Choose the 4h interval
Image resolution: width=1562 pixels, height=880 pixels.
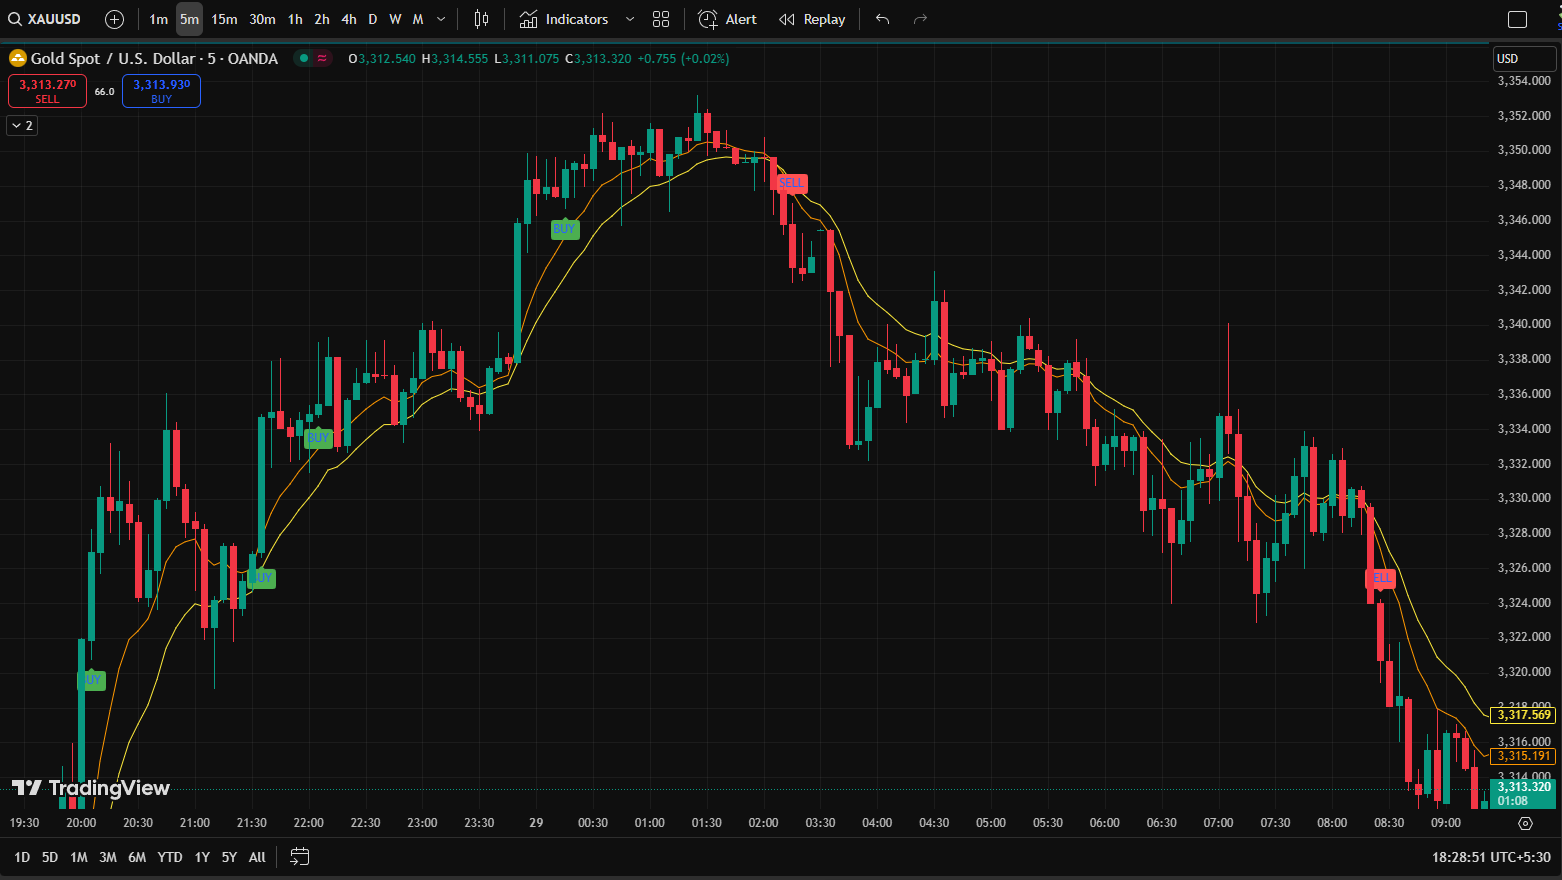(x=349, y=19)
